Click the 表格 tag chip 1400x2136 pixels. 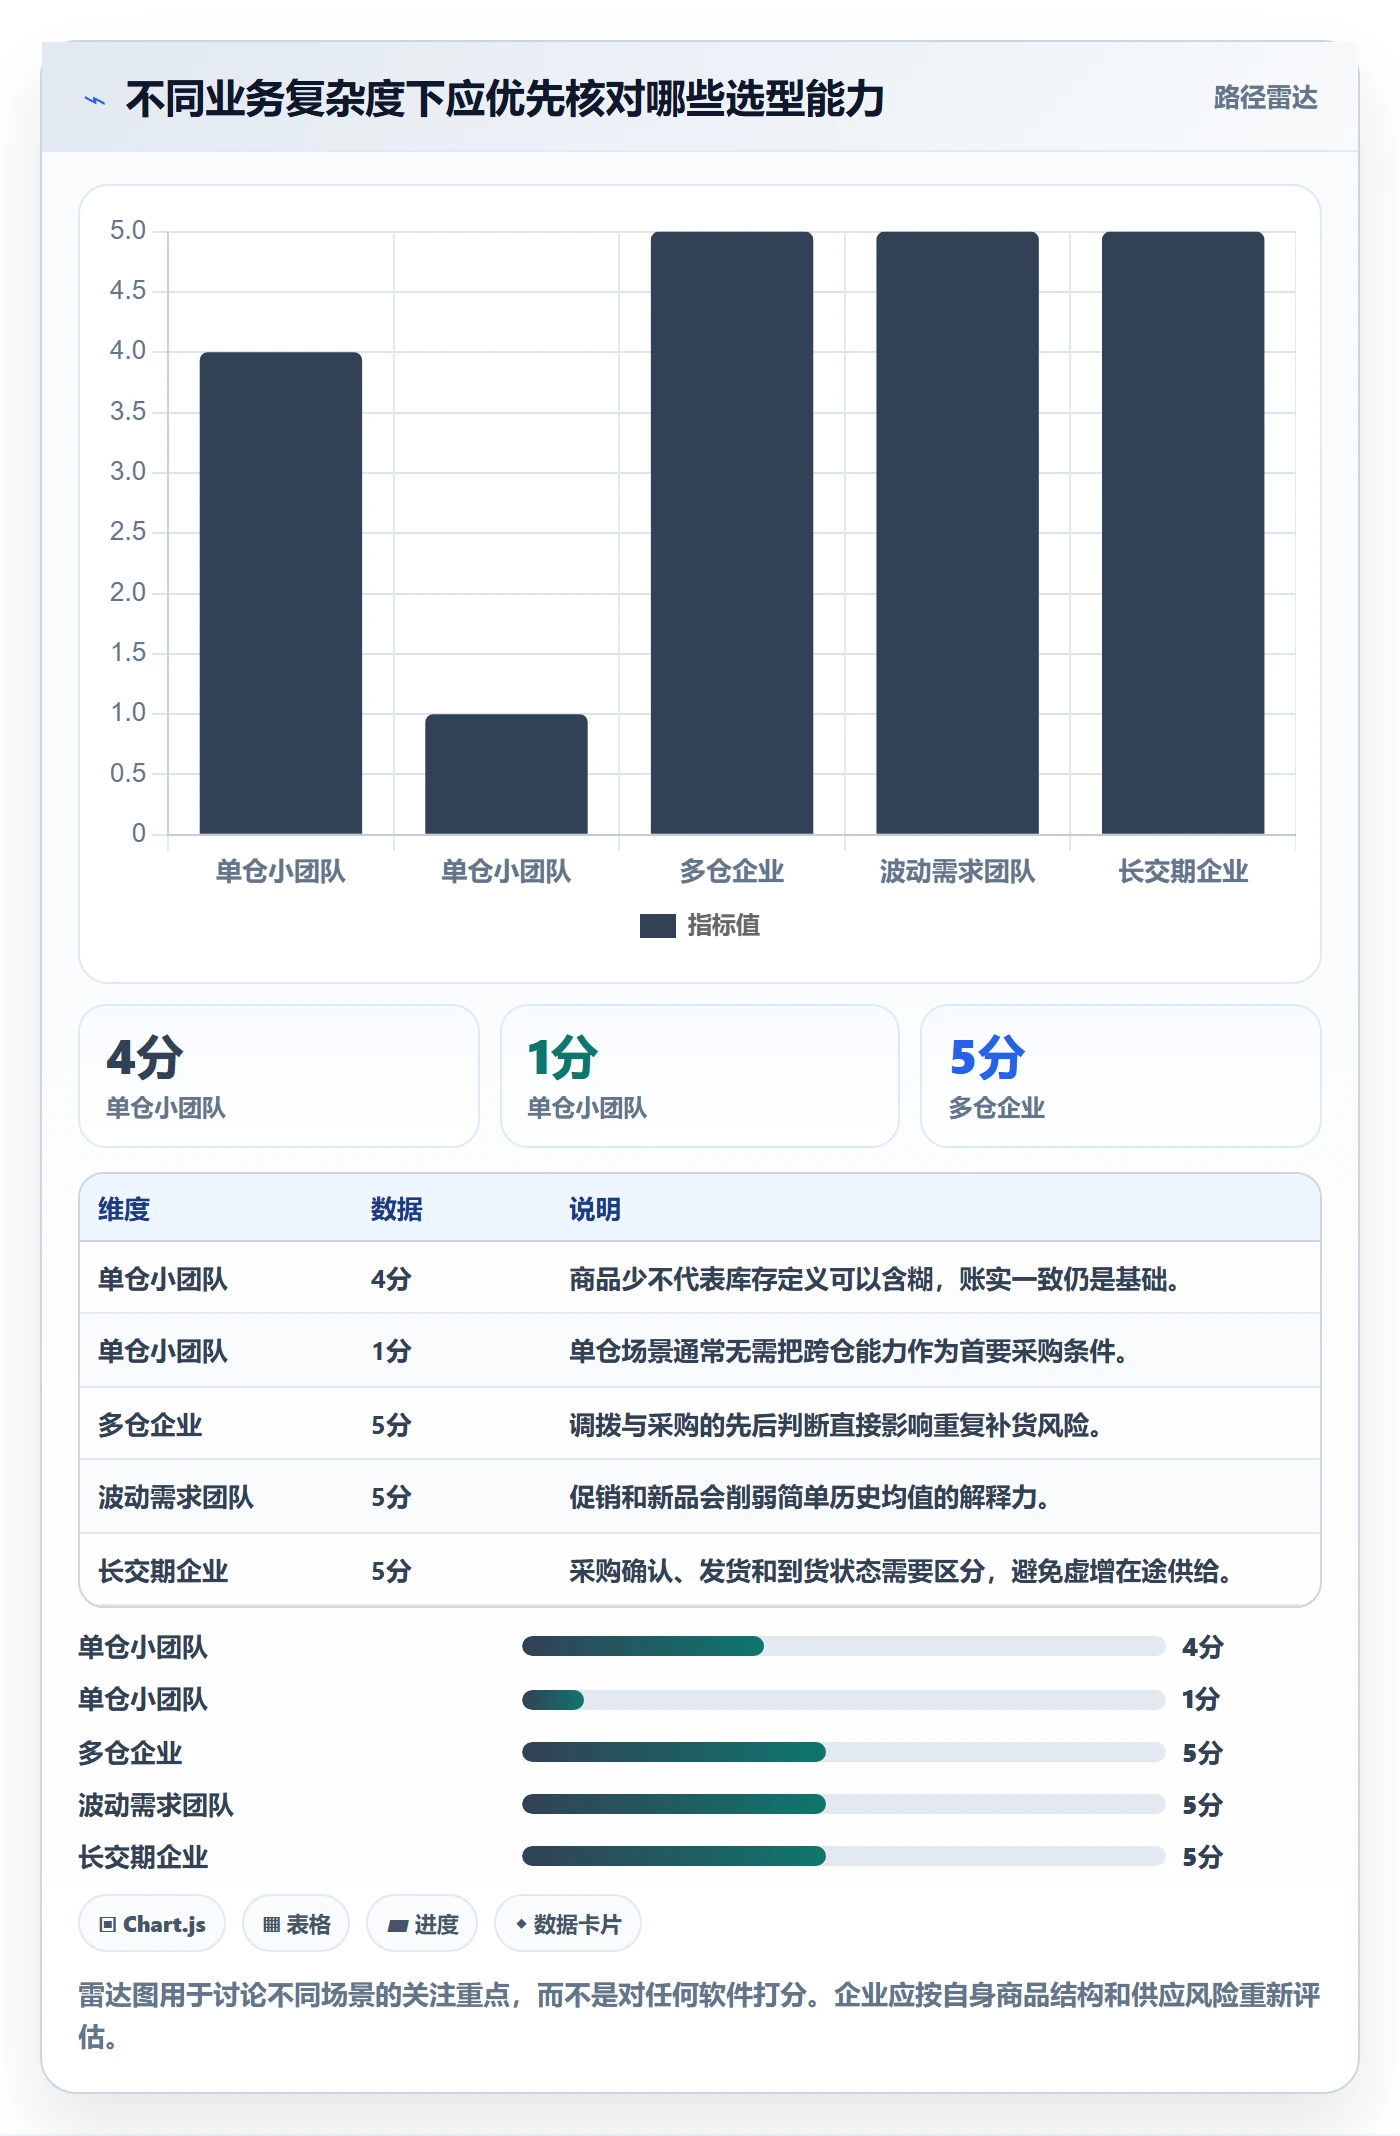click(296, 1923)
